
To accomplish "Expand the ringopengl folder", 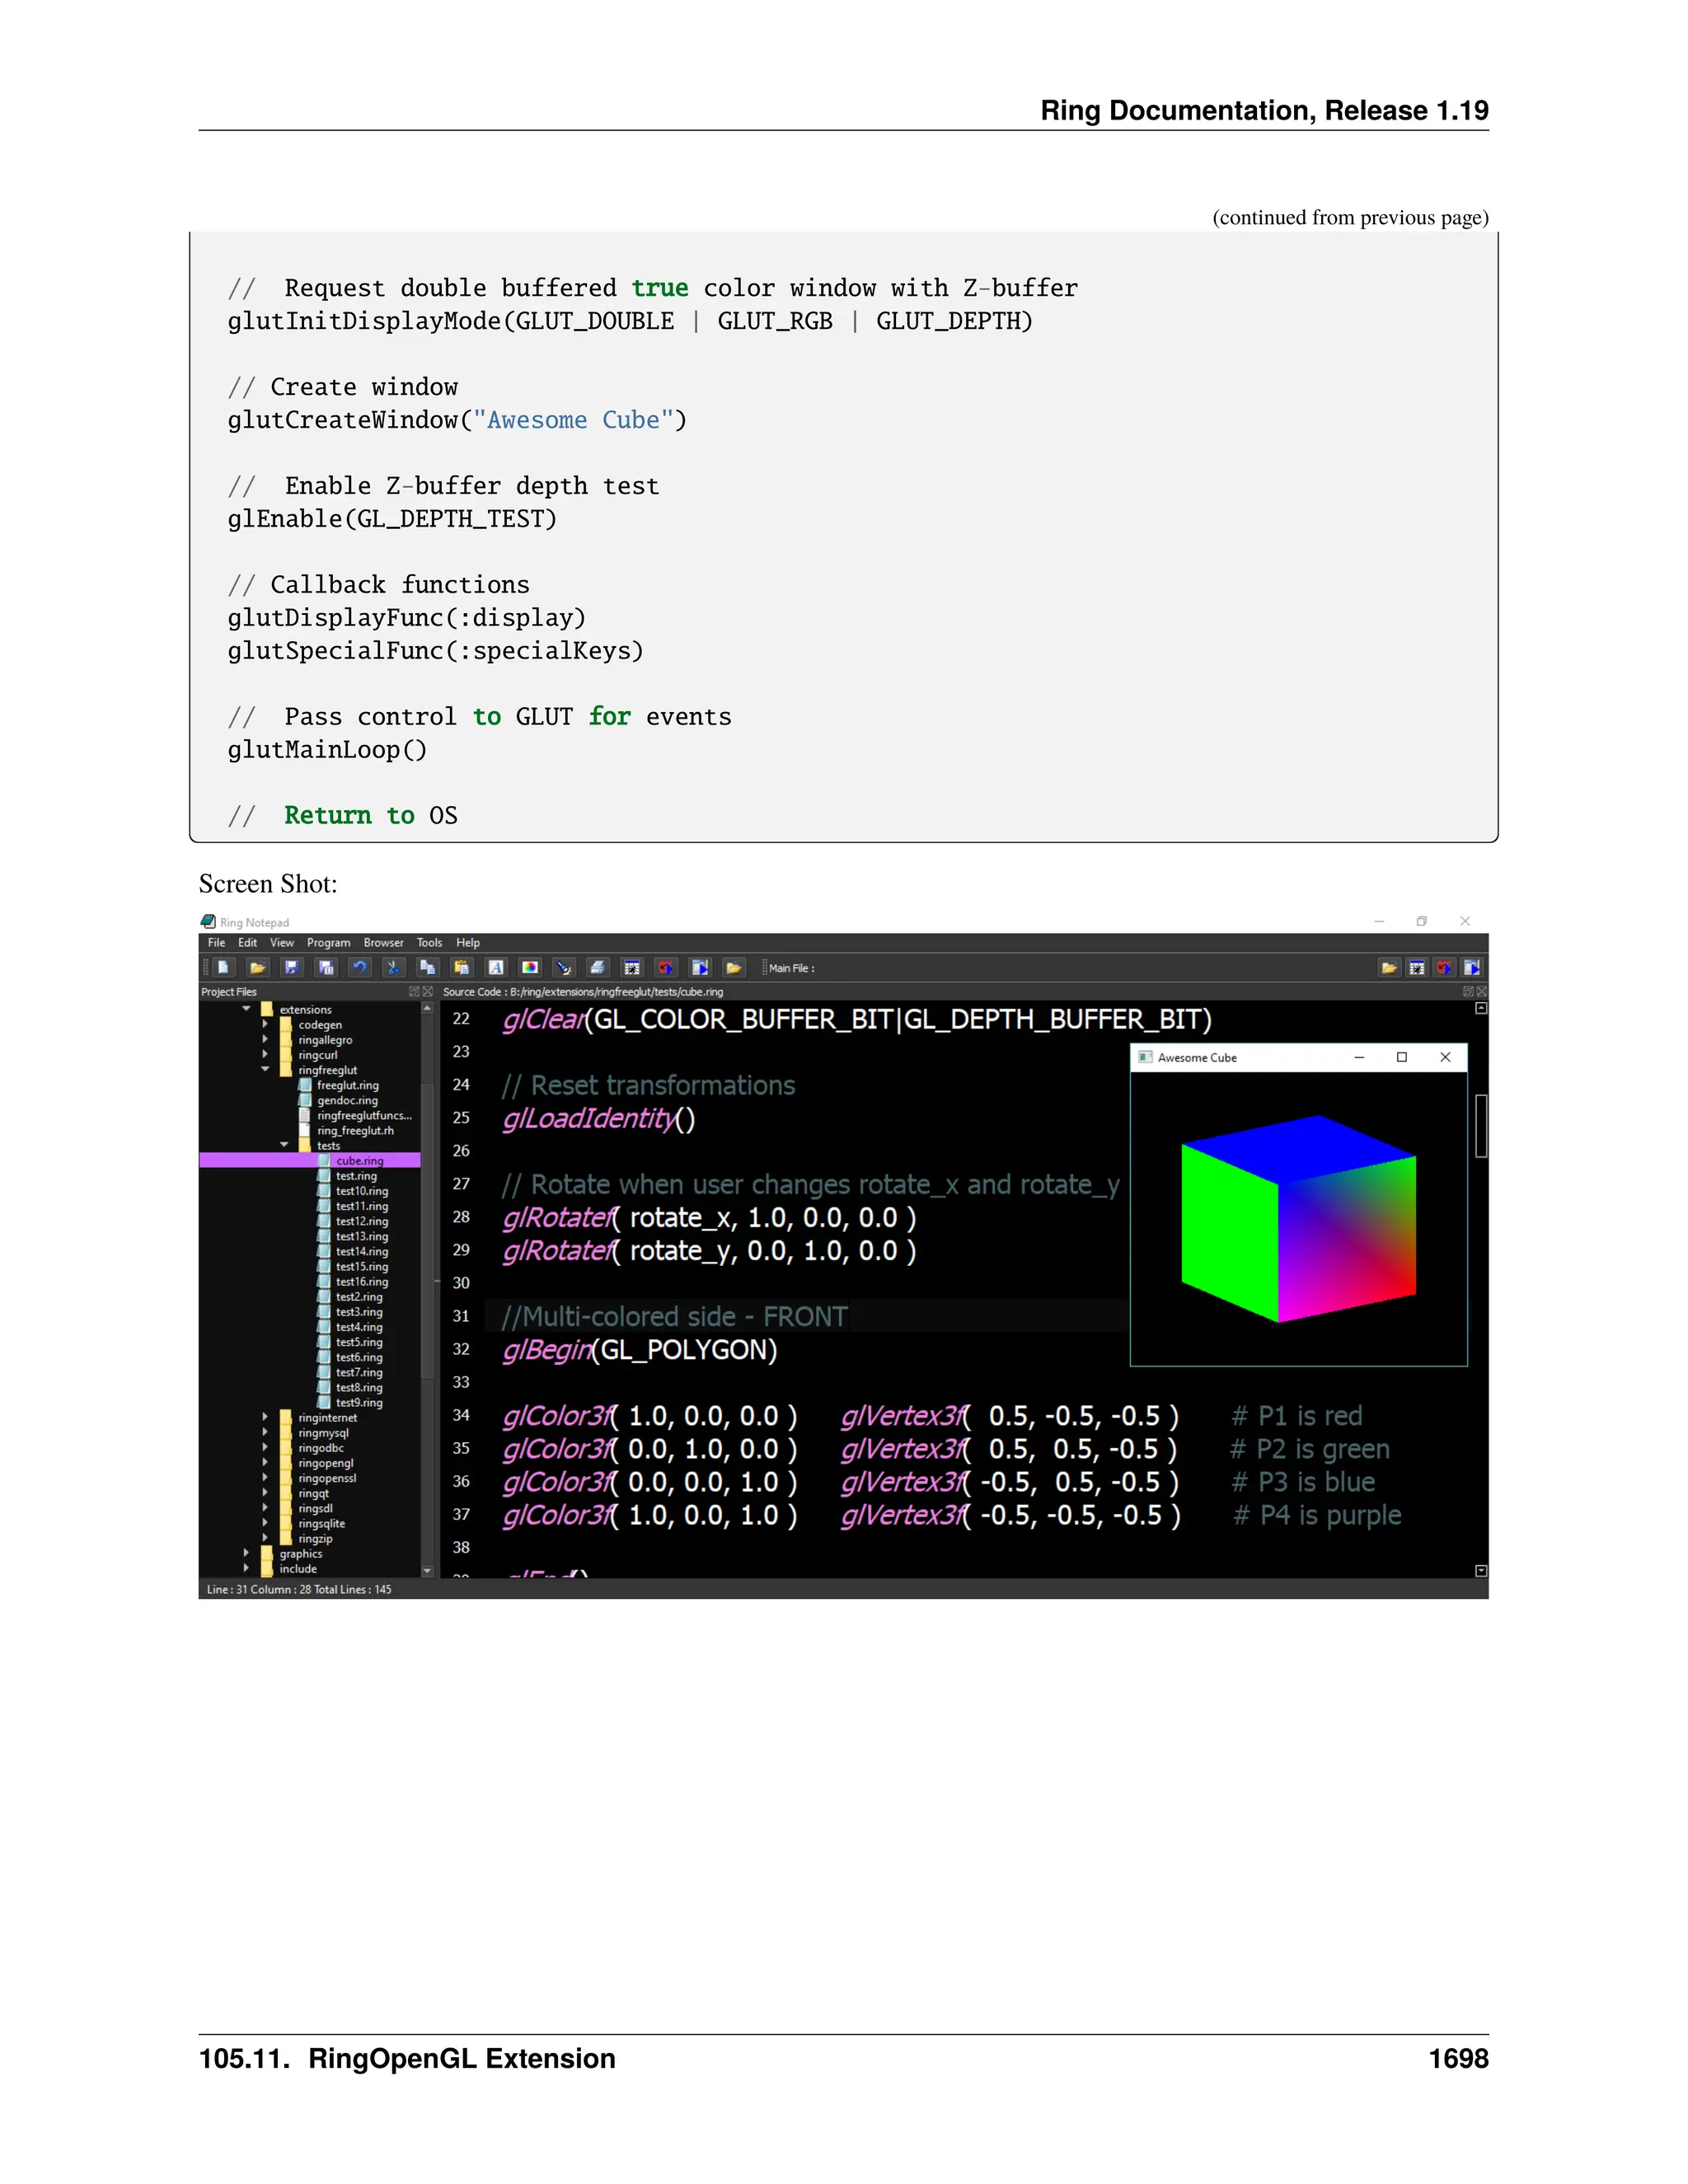I will tap(265, 1462).
